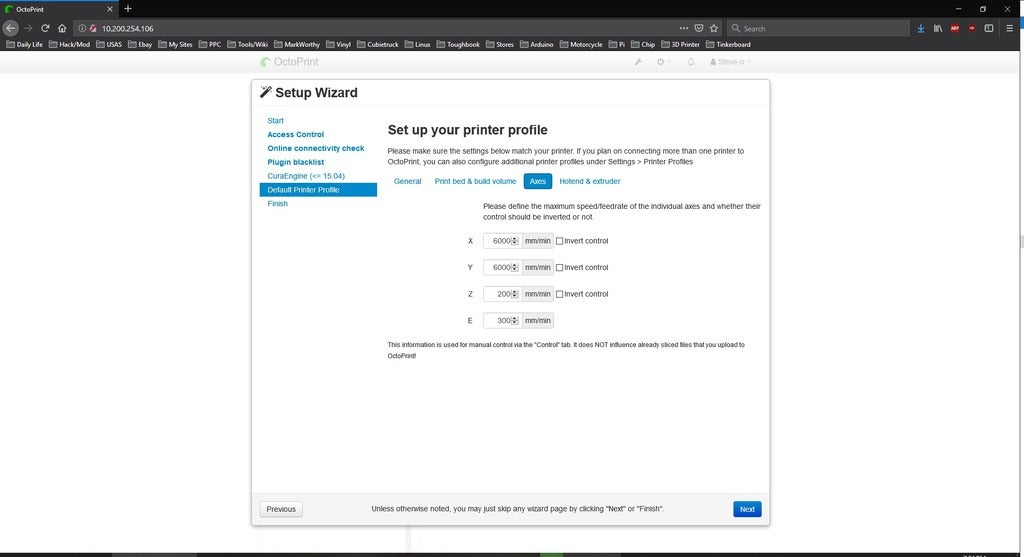Open the Pi bookmarks folder

pos(616,44)
